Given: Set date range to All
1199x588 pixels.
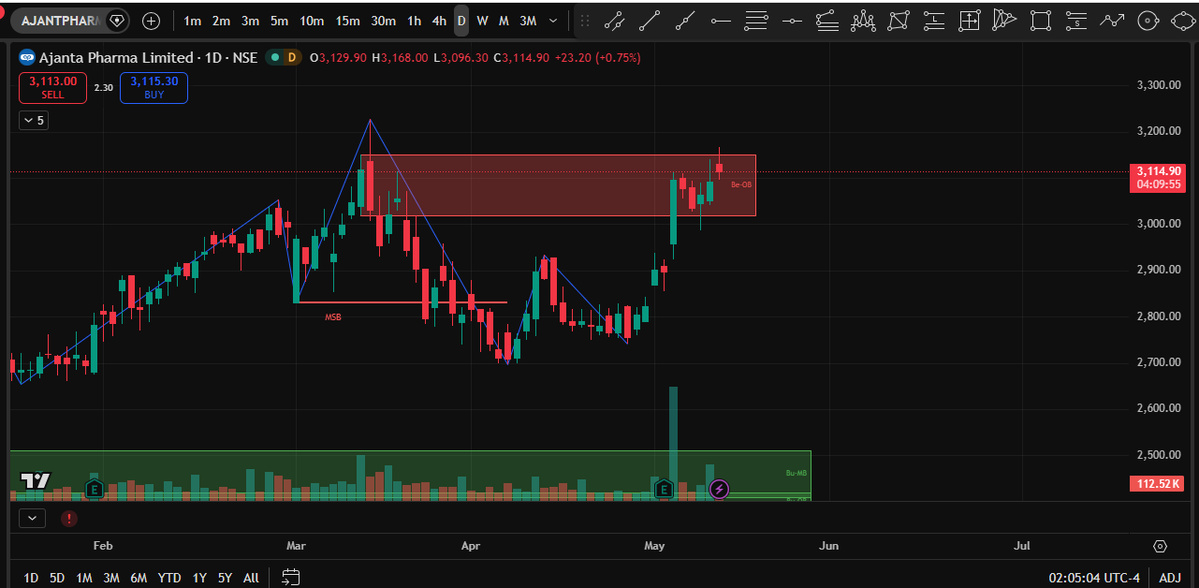Looking at the screenshot, I should 251,577.
